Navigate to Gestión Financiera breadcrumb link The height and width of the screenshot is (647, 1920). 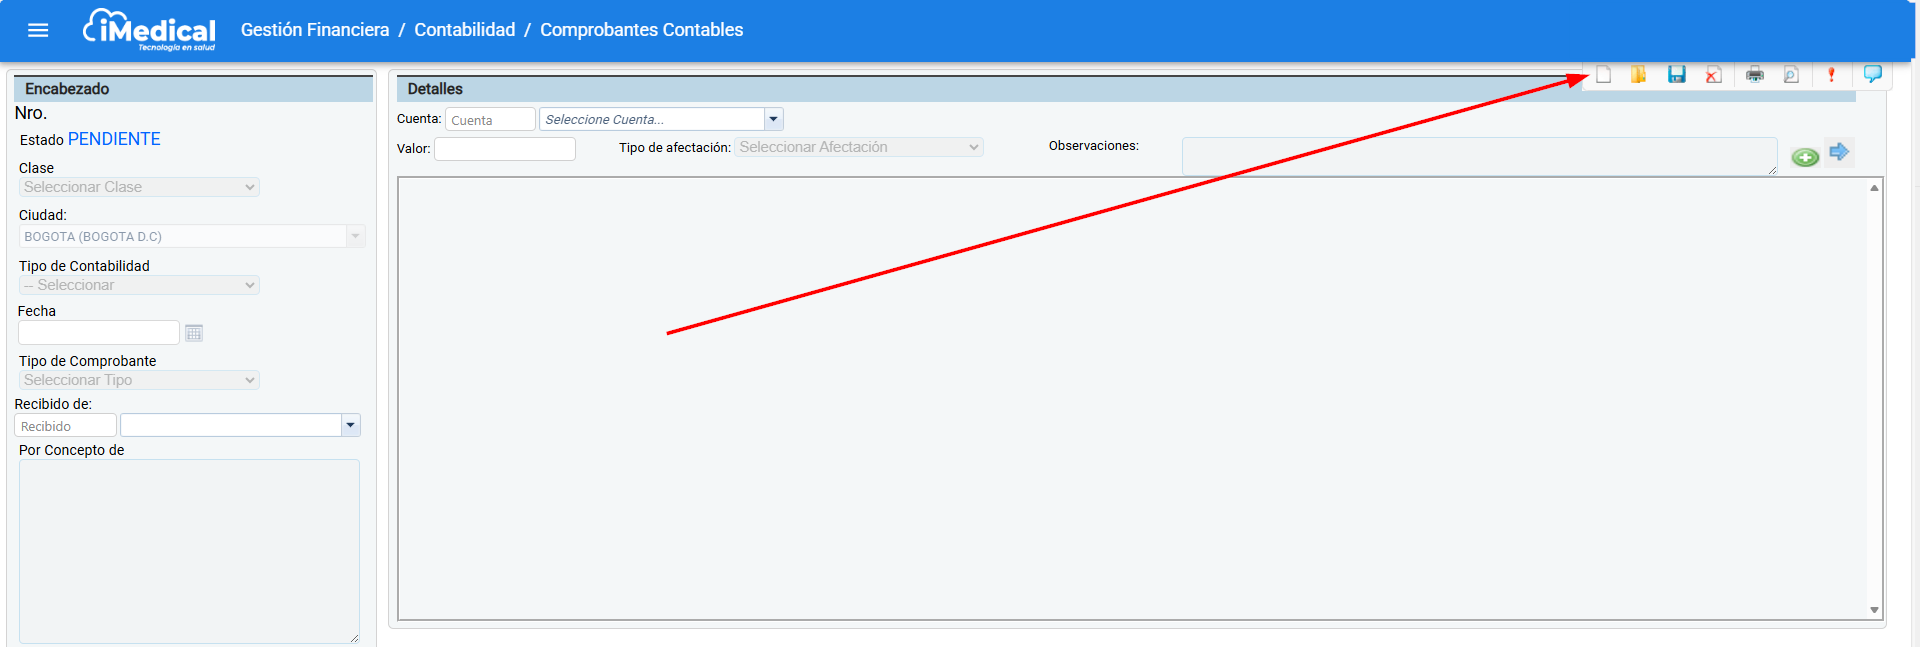click(315, 30)
